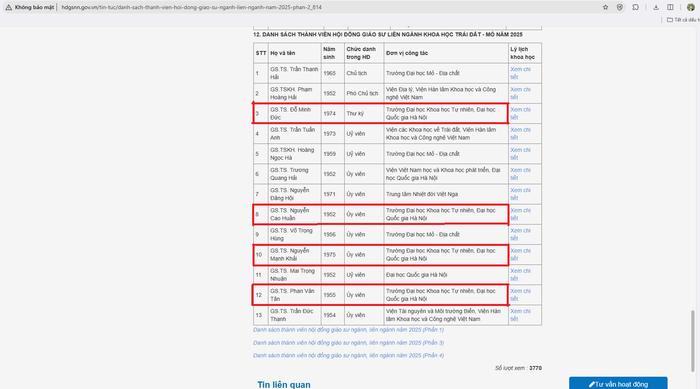The height and width of the screenshot is (389, 700).
Task: Open 'Xem chi tiết' link for Nguyễn Đăng Hội
Action: point(520,194)
